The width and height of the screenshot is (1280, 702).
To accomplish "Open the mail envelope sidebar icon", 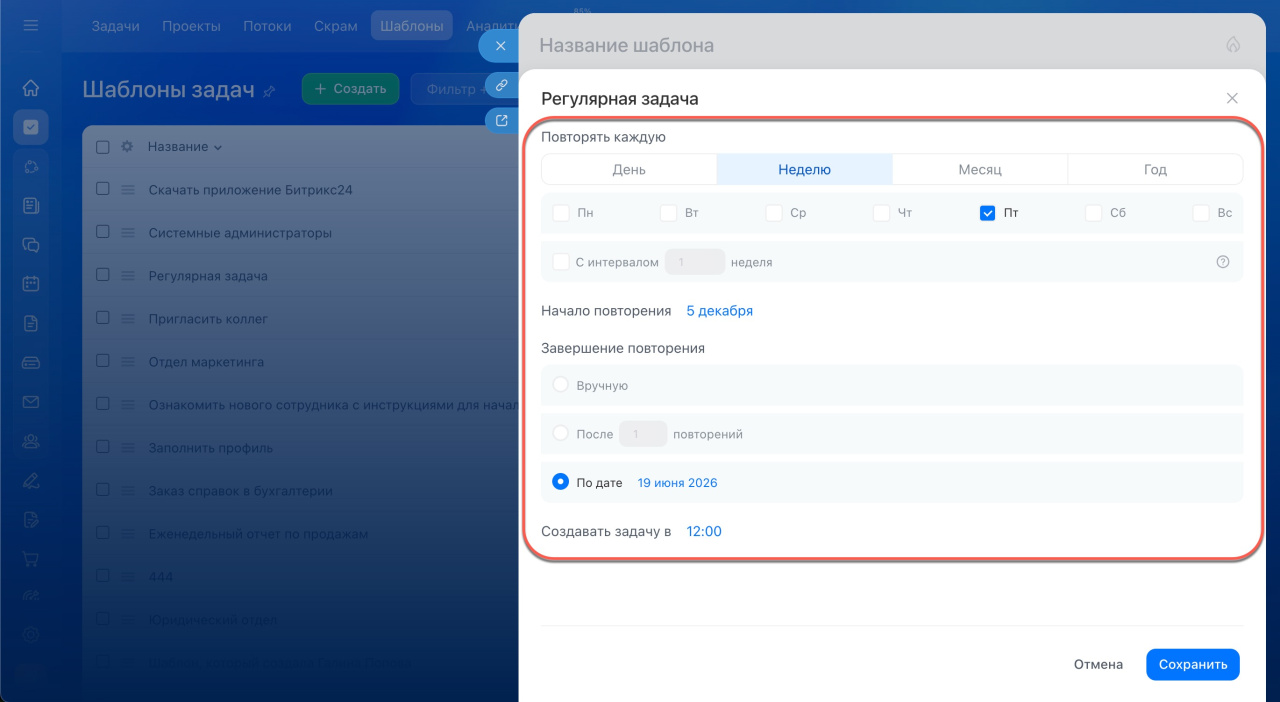I will point(31,402).
